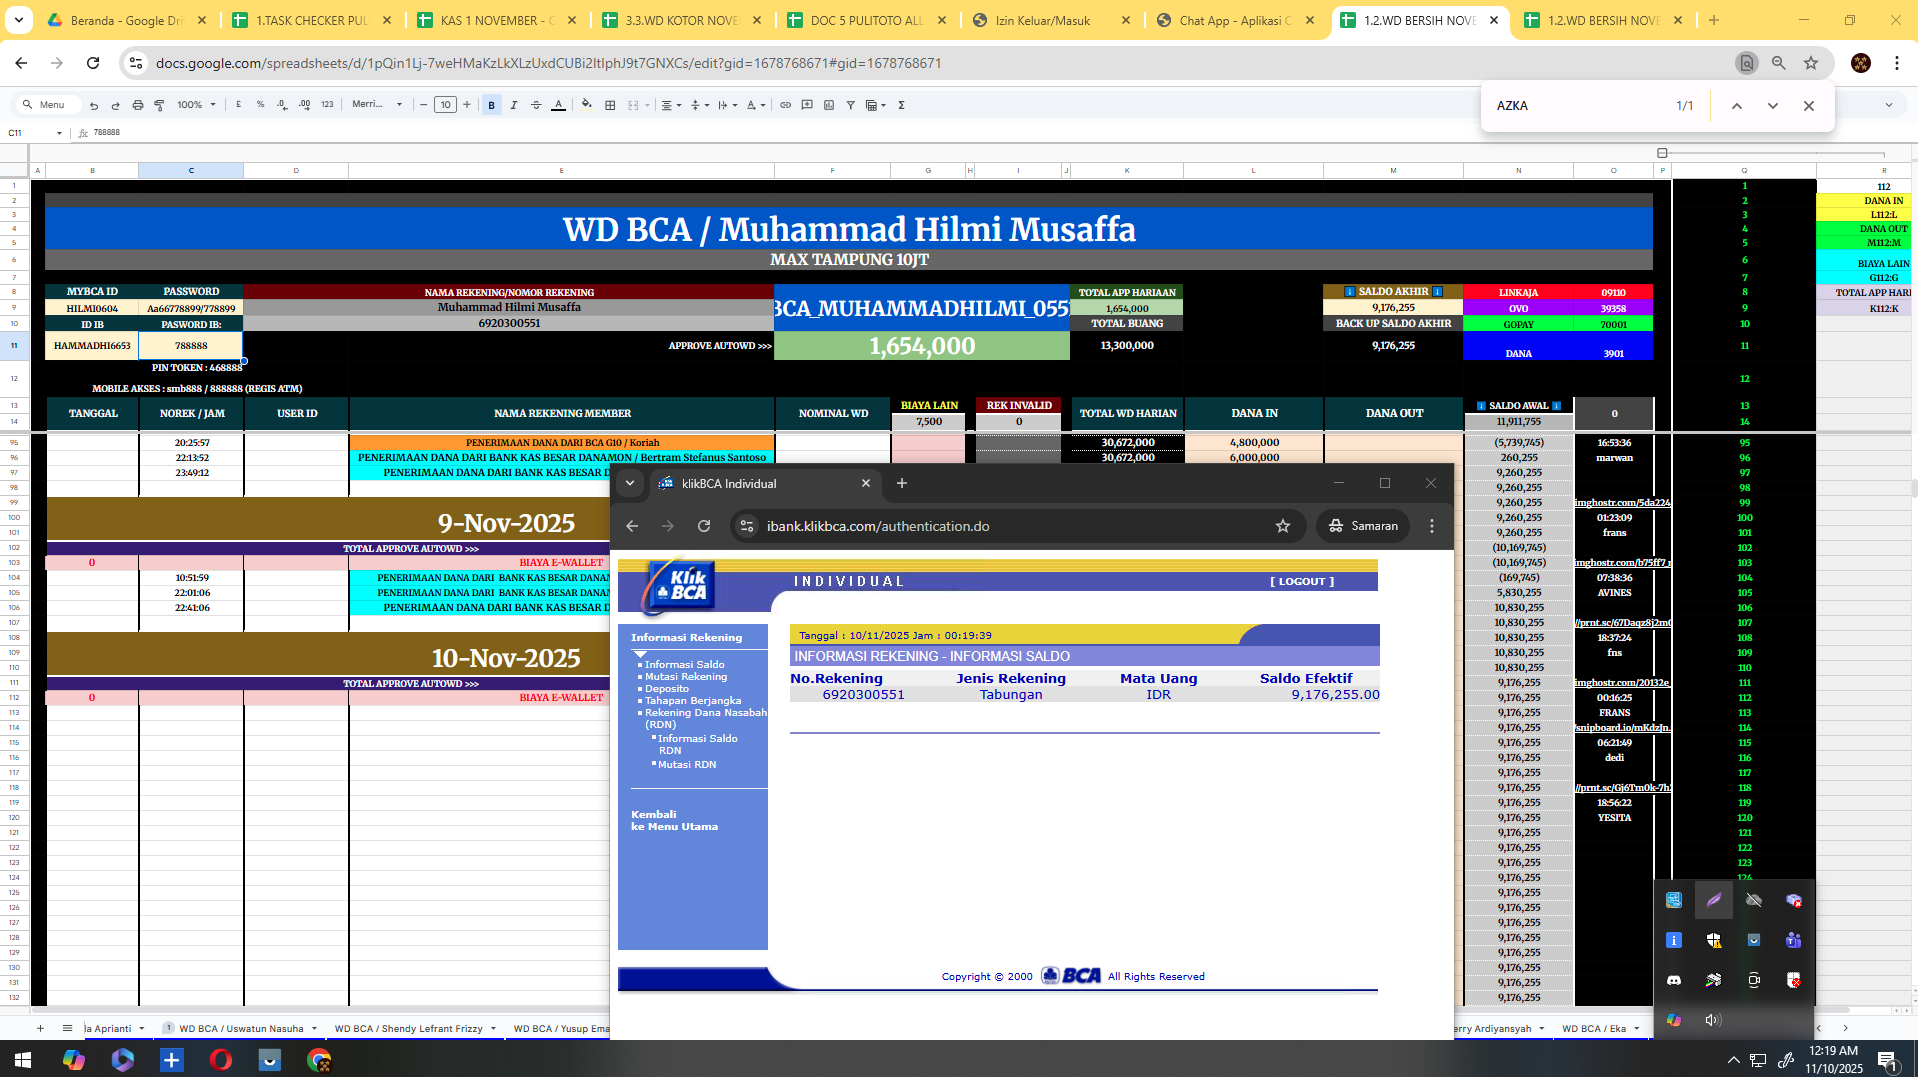Screen dimensions: 1918x1077
Task: Open Deposito in klikBCA sidebar
Action: pyautogui.click(x=667, y=689)
